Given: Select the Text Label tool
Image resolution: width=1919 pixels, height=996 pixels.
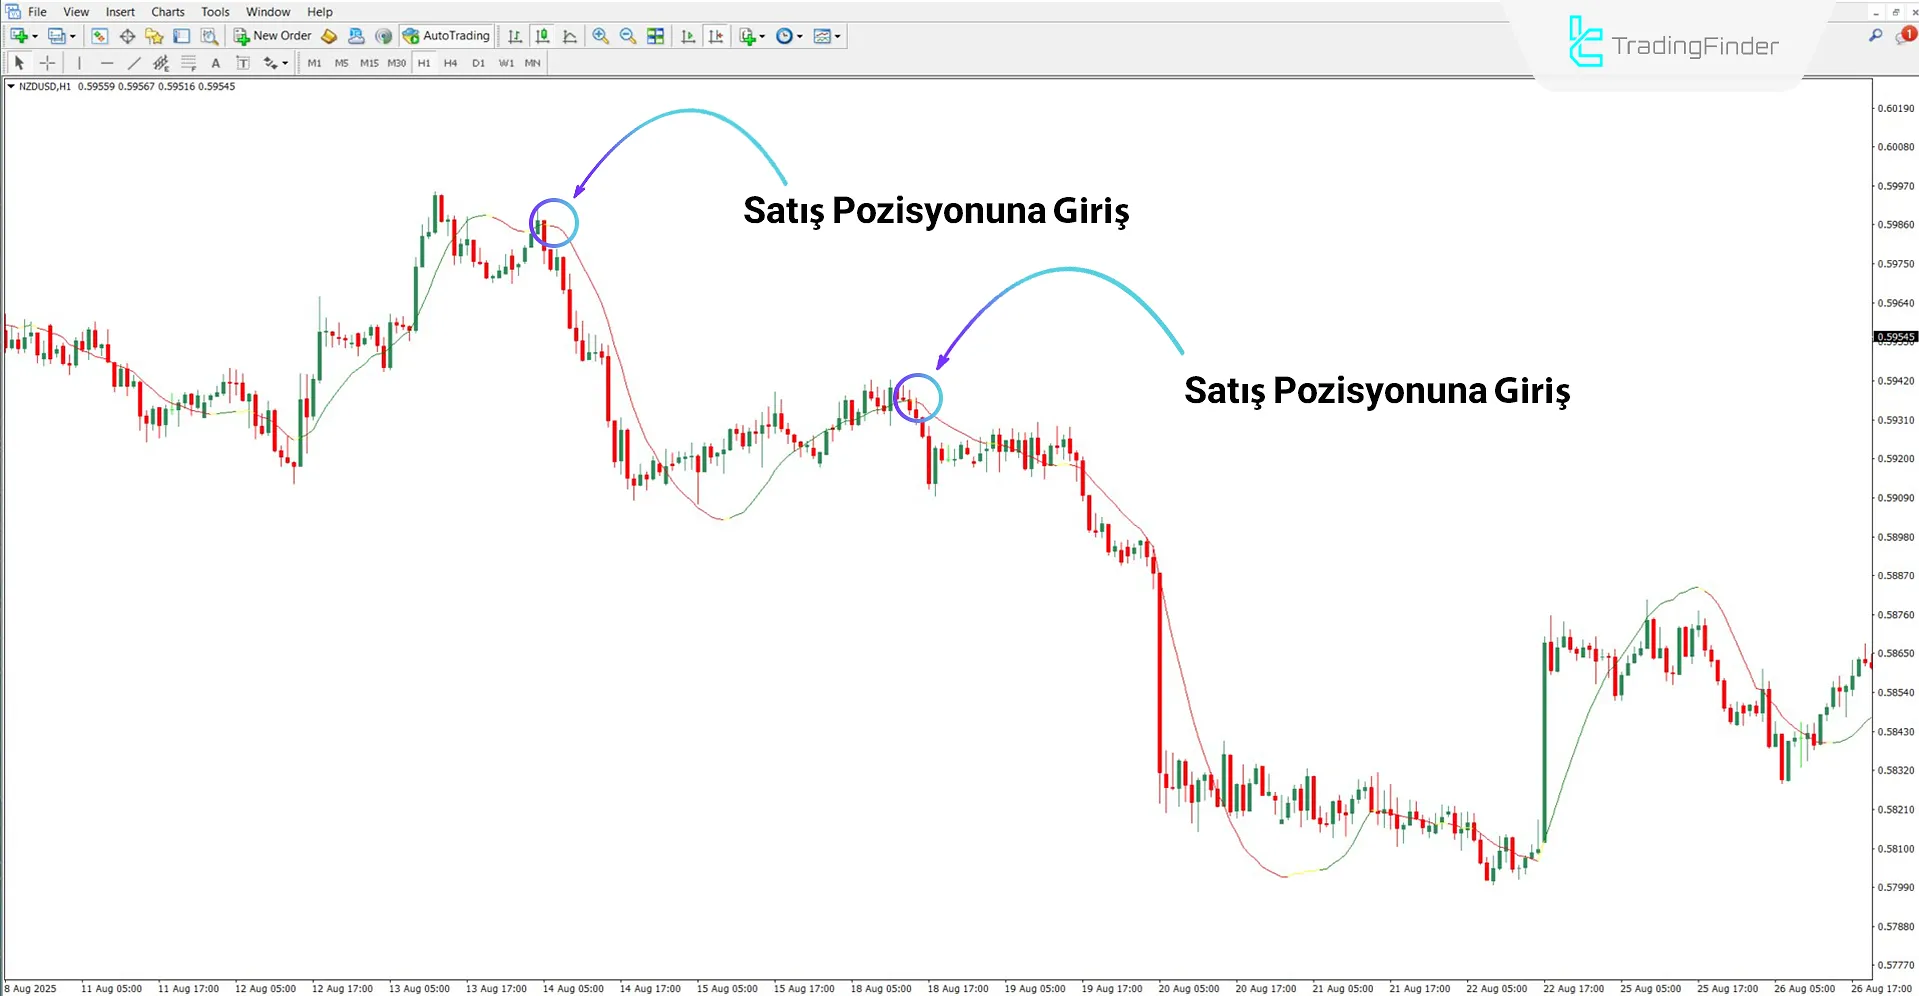Looking at the screenshot, I should coord(243,63).
